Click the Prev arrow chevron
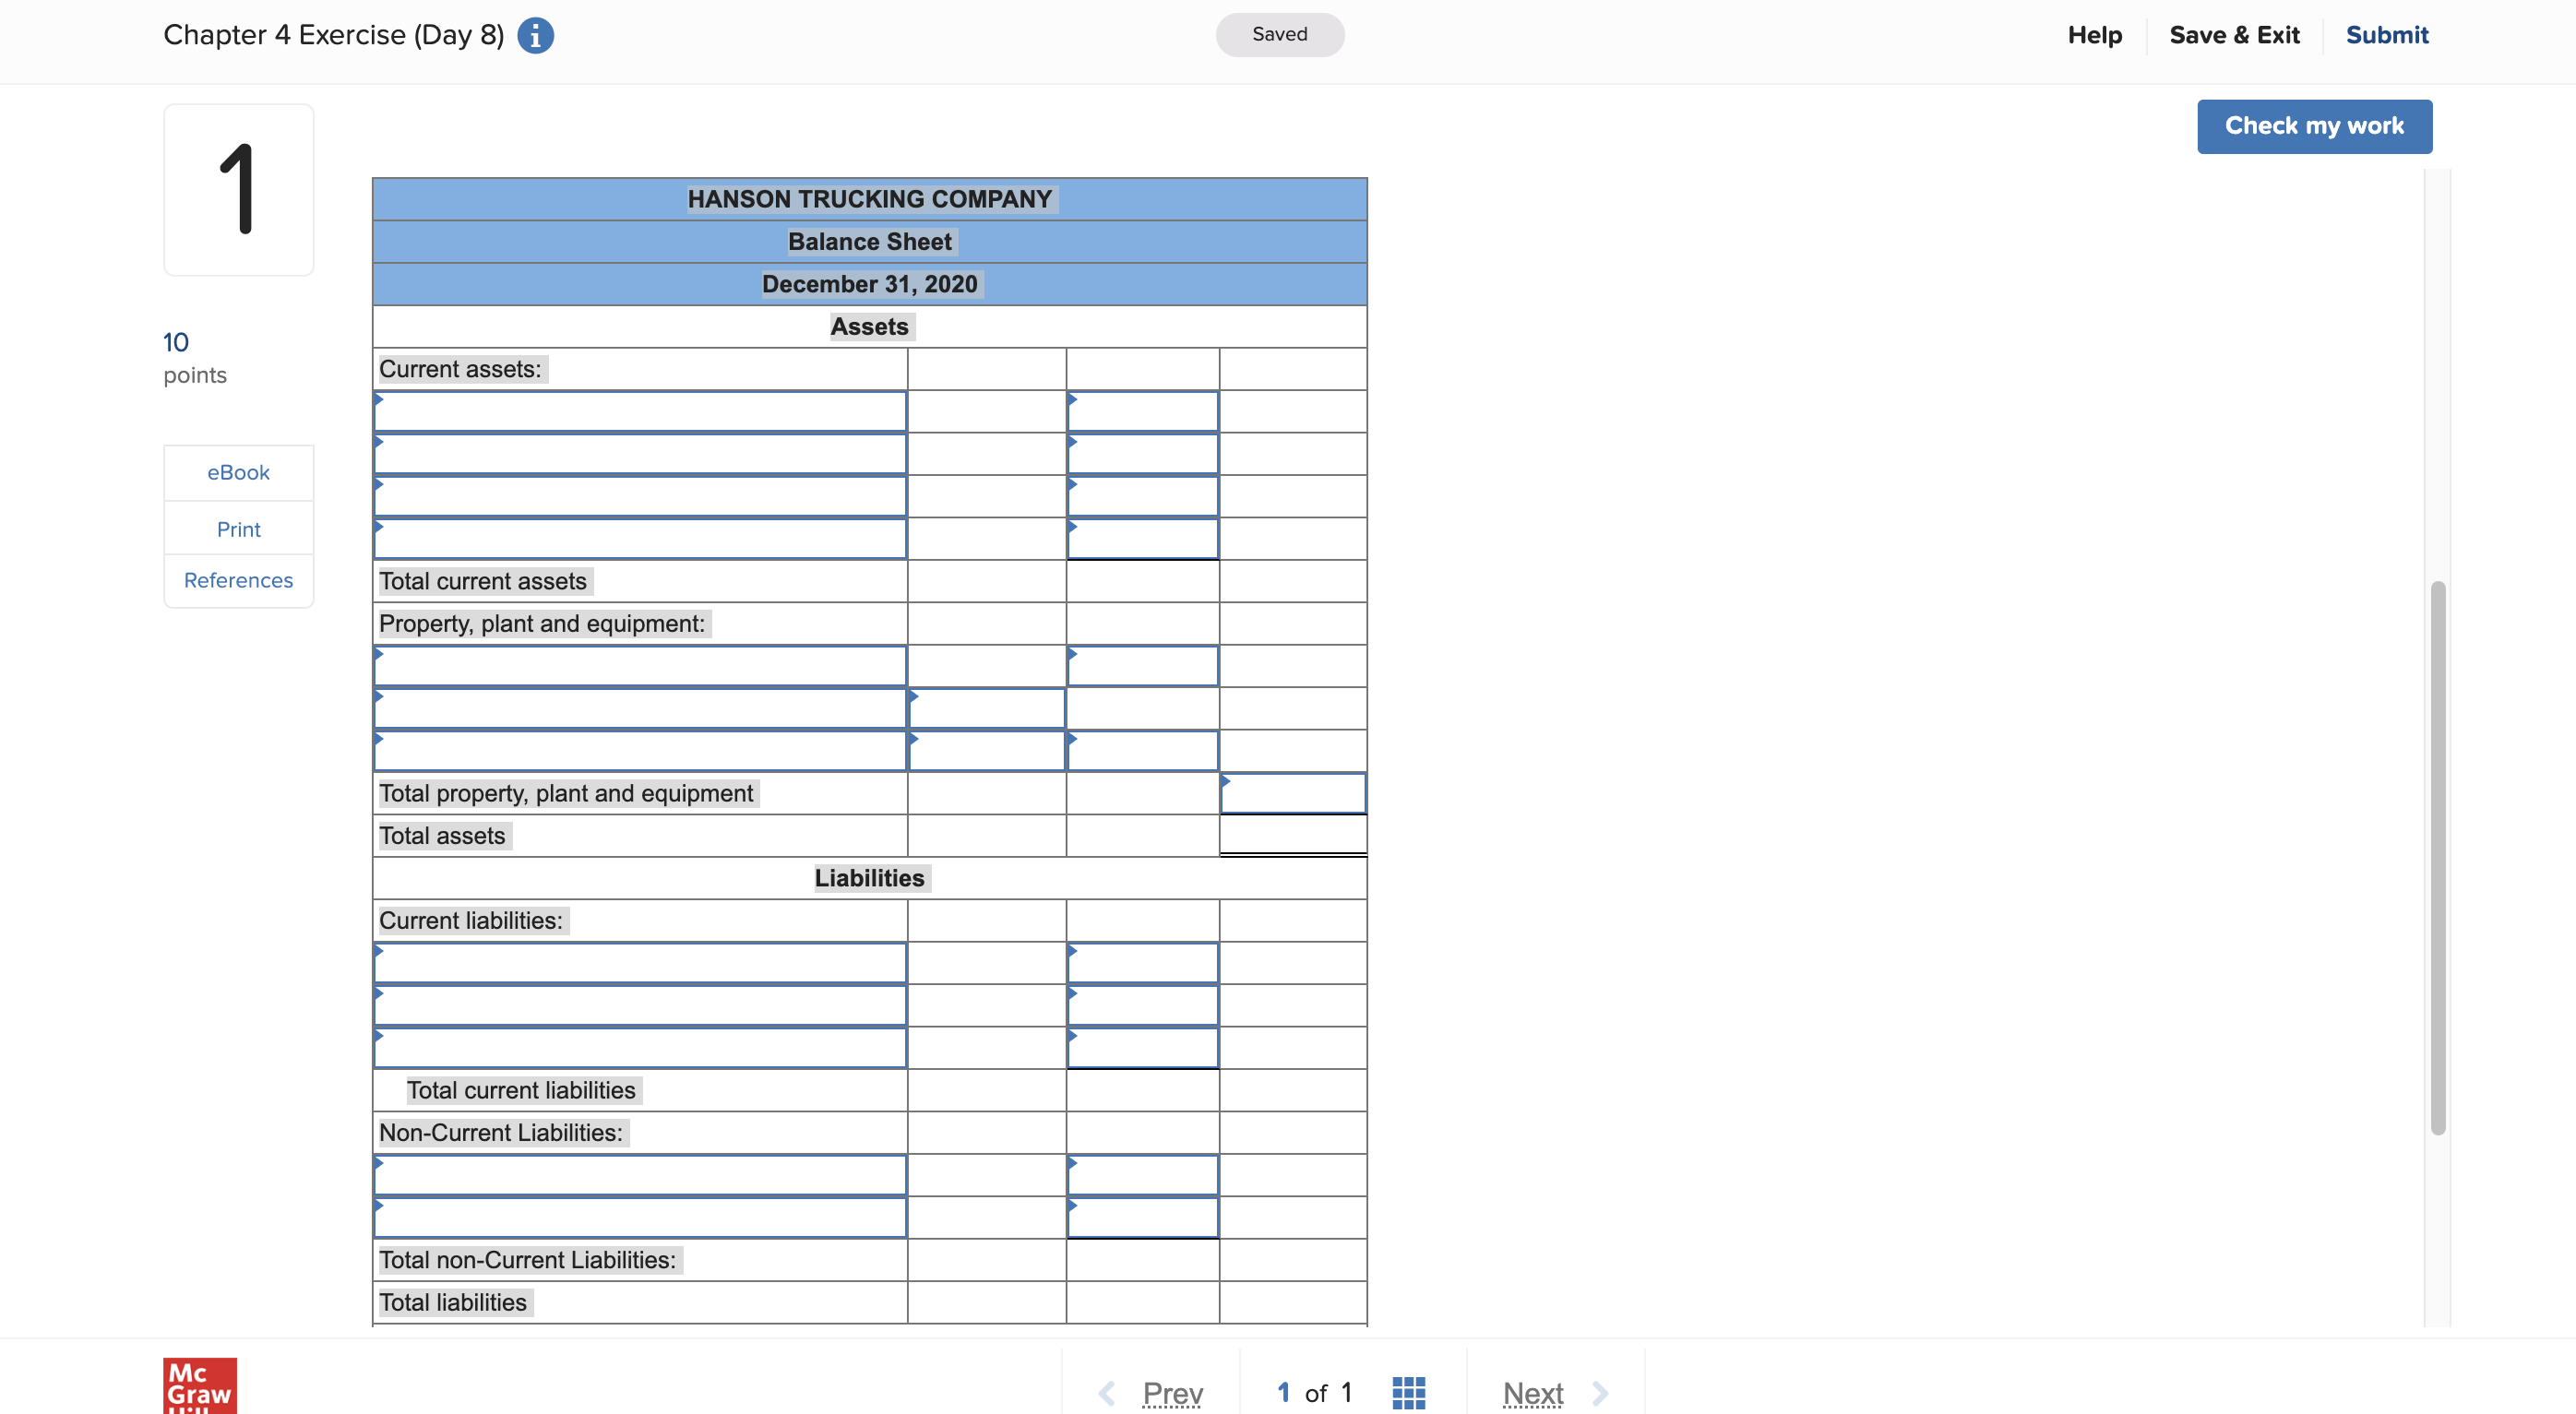The height and width of the screenshot is (1414, 2576). (x=1107, y=1392)
